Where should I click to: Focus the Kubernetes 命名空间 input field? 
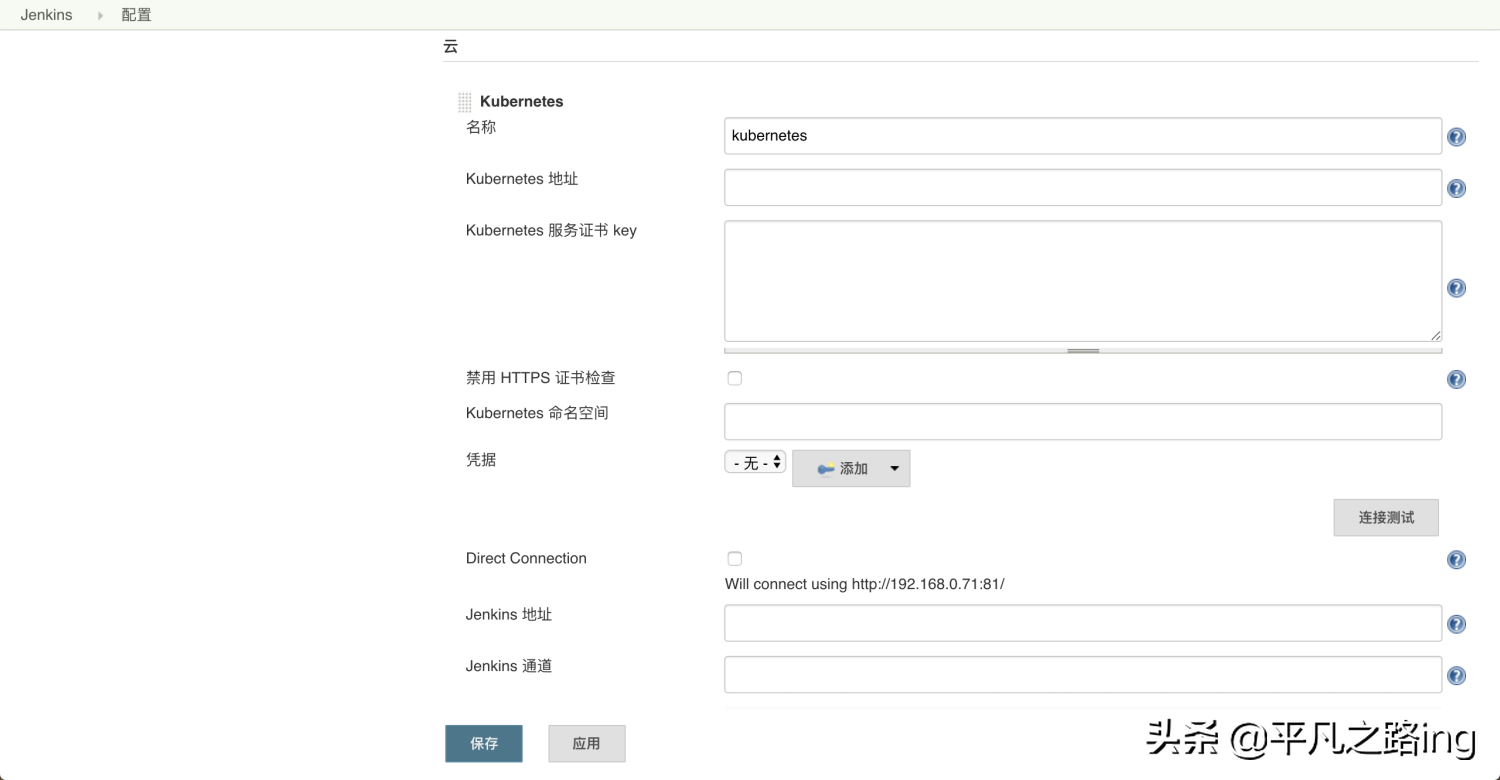pyautogui.click(x=1082, y=421)
